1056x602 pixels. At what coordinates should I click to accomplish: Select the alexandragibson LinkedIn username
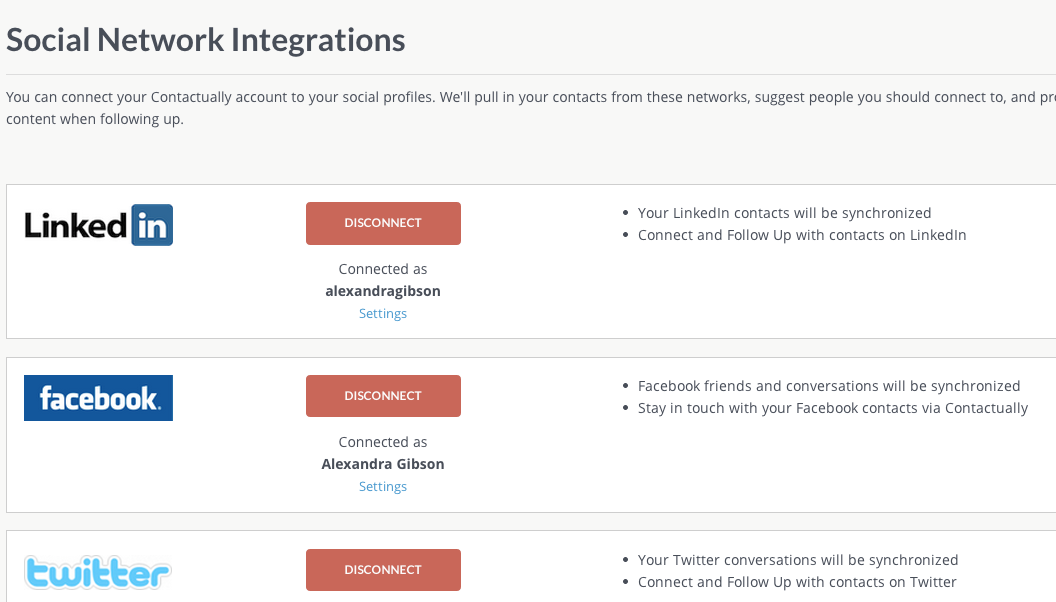tap(383, 291)
